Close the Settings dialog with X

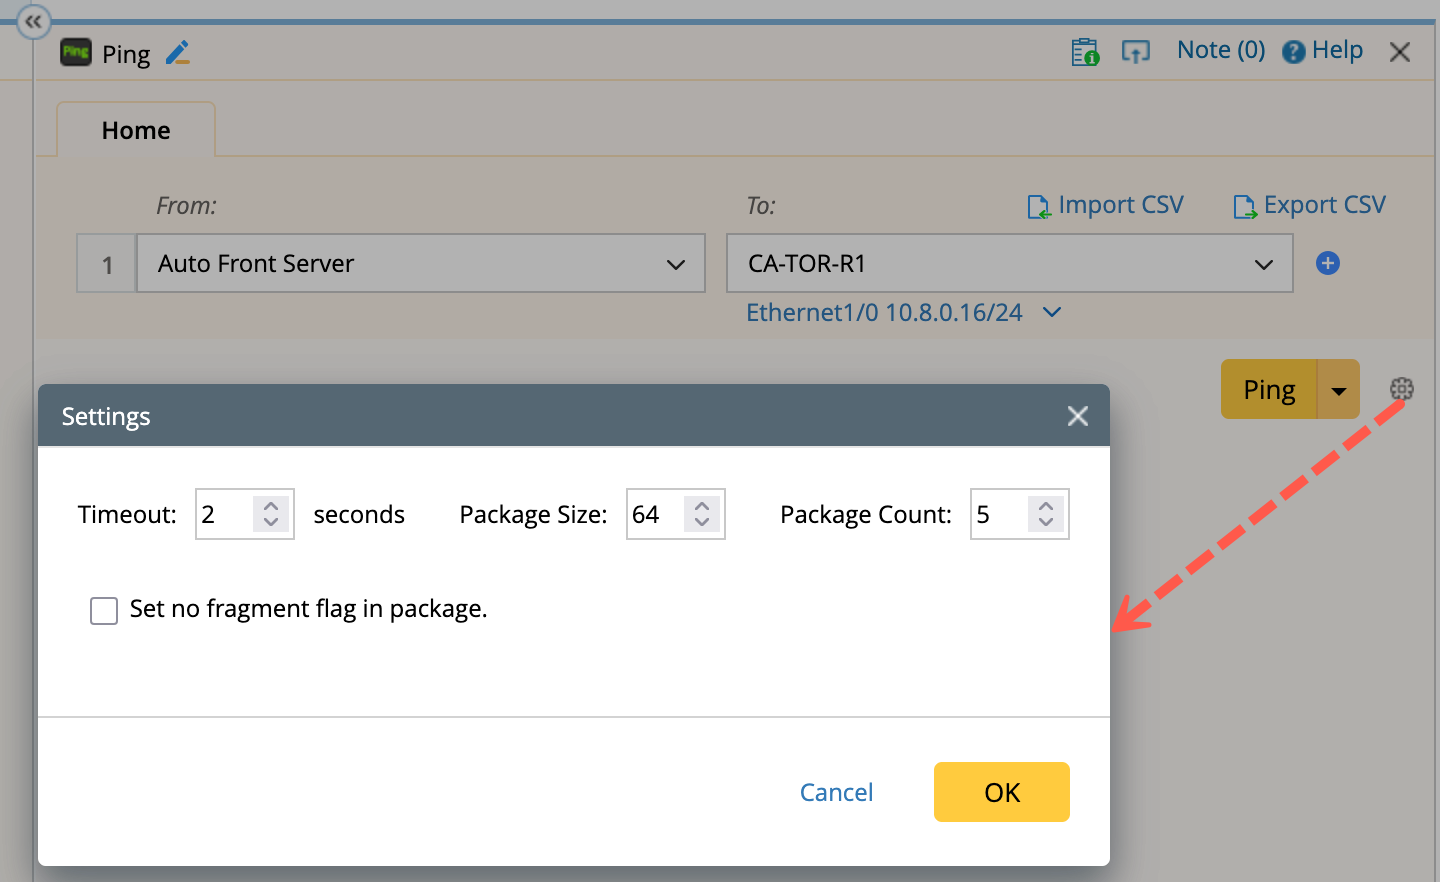(x=1077, y=416)
